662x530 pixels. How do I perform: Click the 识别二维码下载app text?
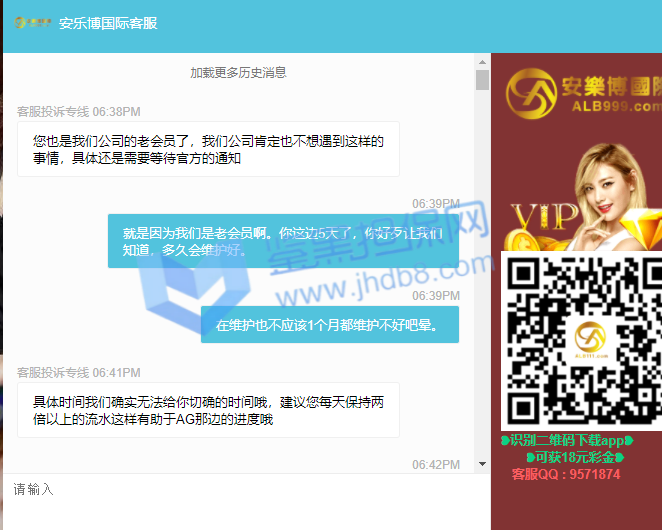click(x=567, y=440)
